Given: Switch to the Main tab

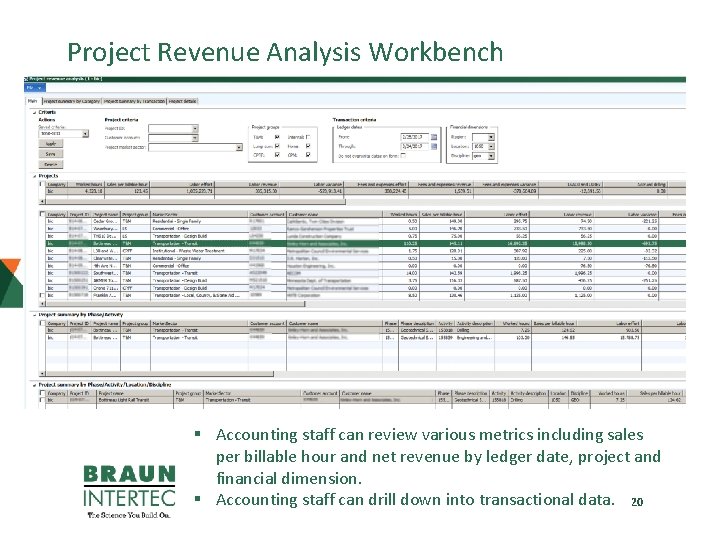Looking at the screenshot, I should pyautogui.click(x=33, y=101).
